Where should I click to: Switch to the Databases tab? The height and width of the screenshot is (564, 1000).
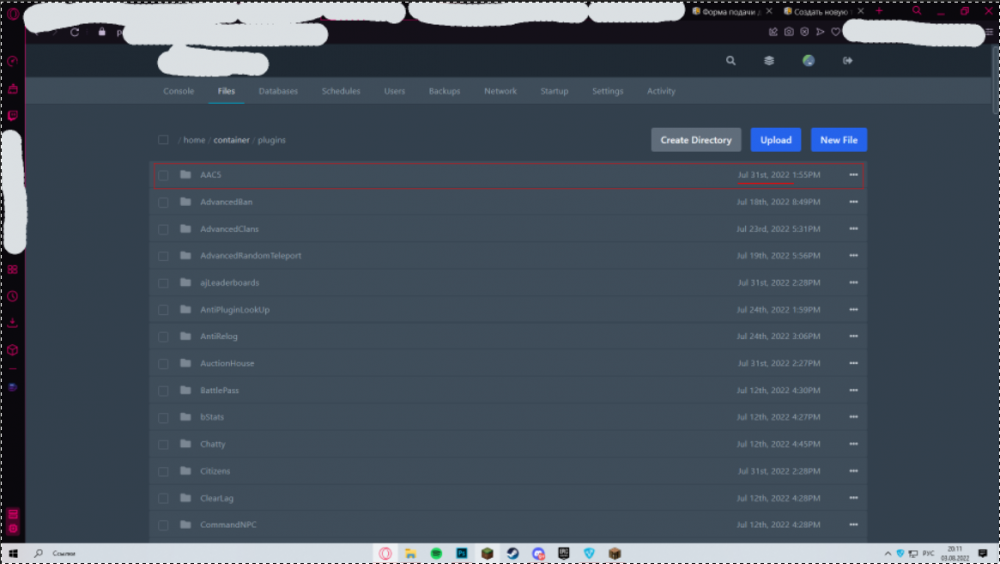pyautogui.click(x=278, y=91)
